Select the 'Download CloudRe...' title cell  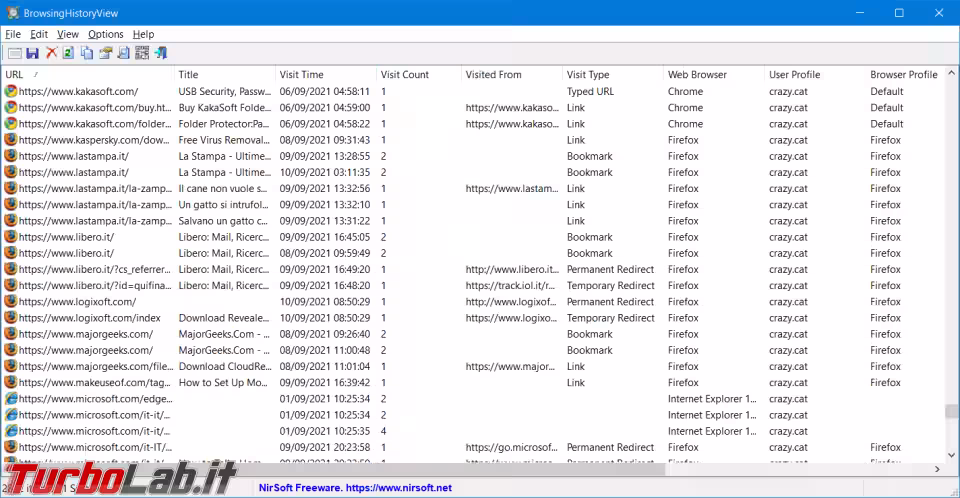pos(225,366)
